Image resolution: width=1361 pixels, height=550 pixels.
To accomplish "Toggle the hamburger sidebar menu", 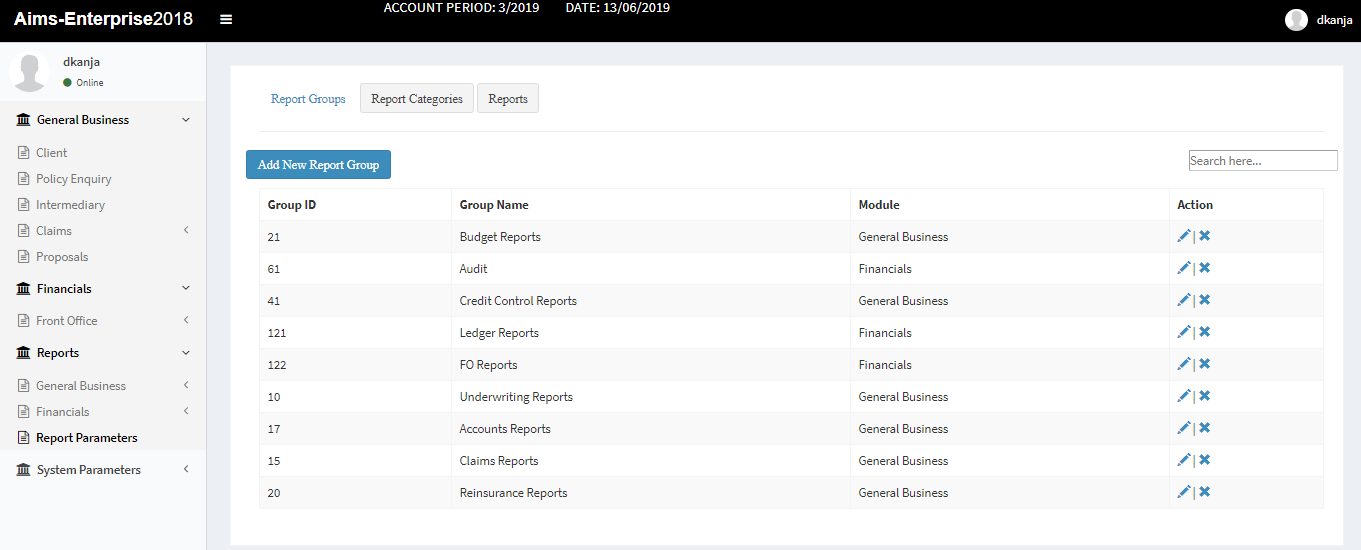I will pos(226,20).
